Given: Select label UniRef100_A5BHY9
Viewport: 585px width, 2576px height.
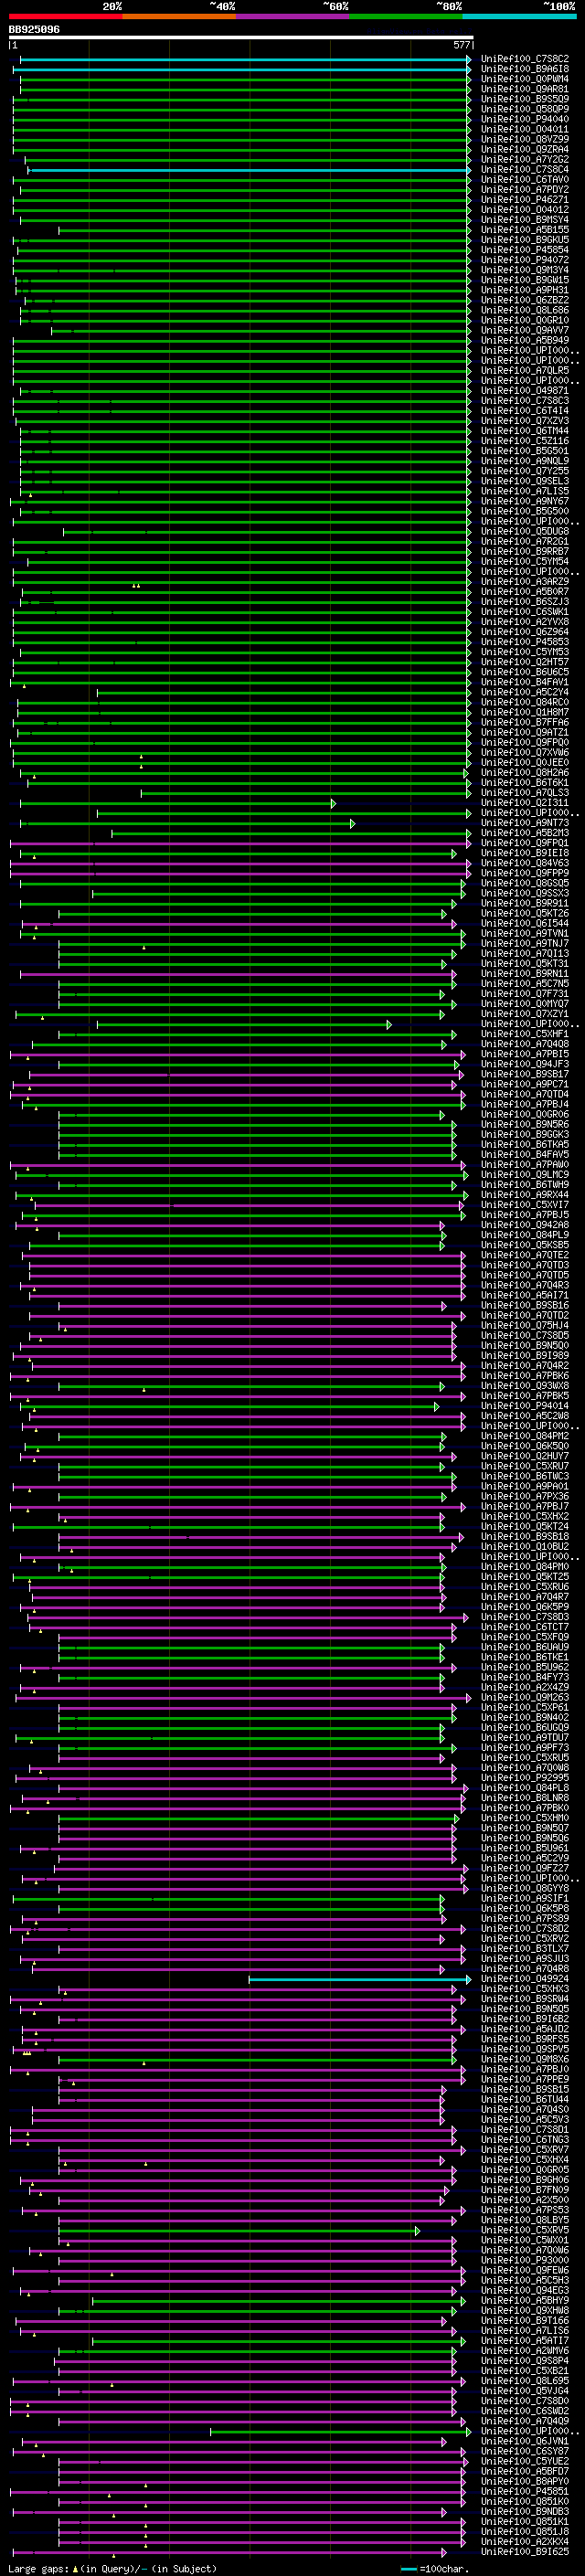Looking at the screenshot, I should 525,2301.
